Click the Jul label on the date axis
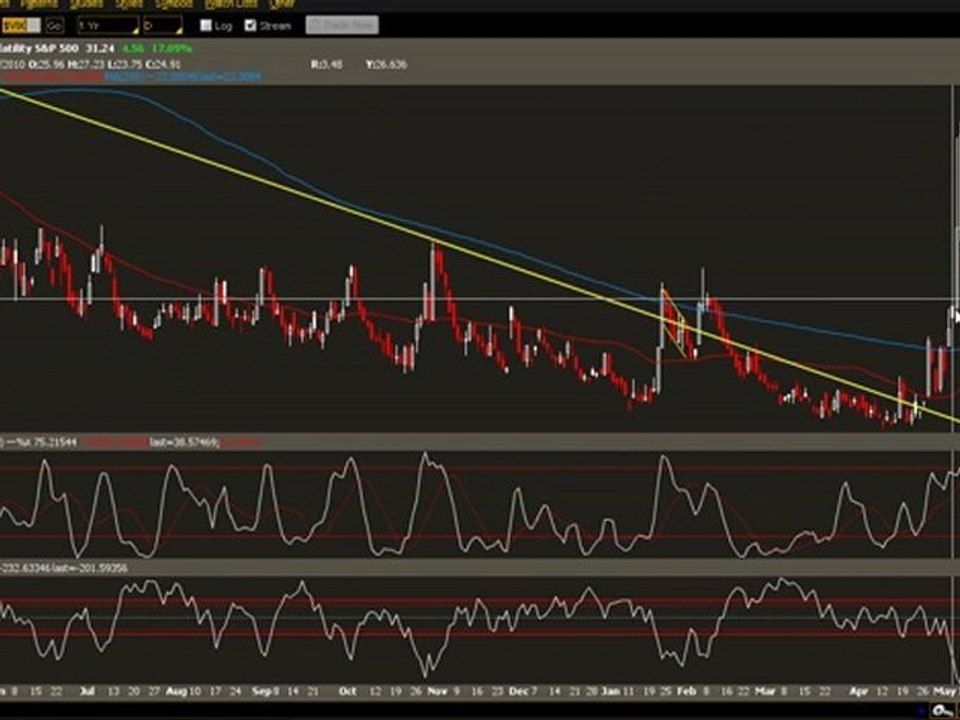The image size is (960, 720). [x=88, y=691]
